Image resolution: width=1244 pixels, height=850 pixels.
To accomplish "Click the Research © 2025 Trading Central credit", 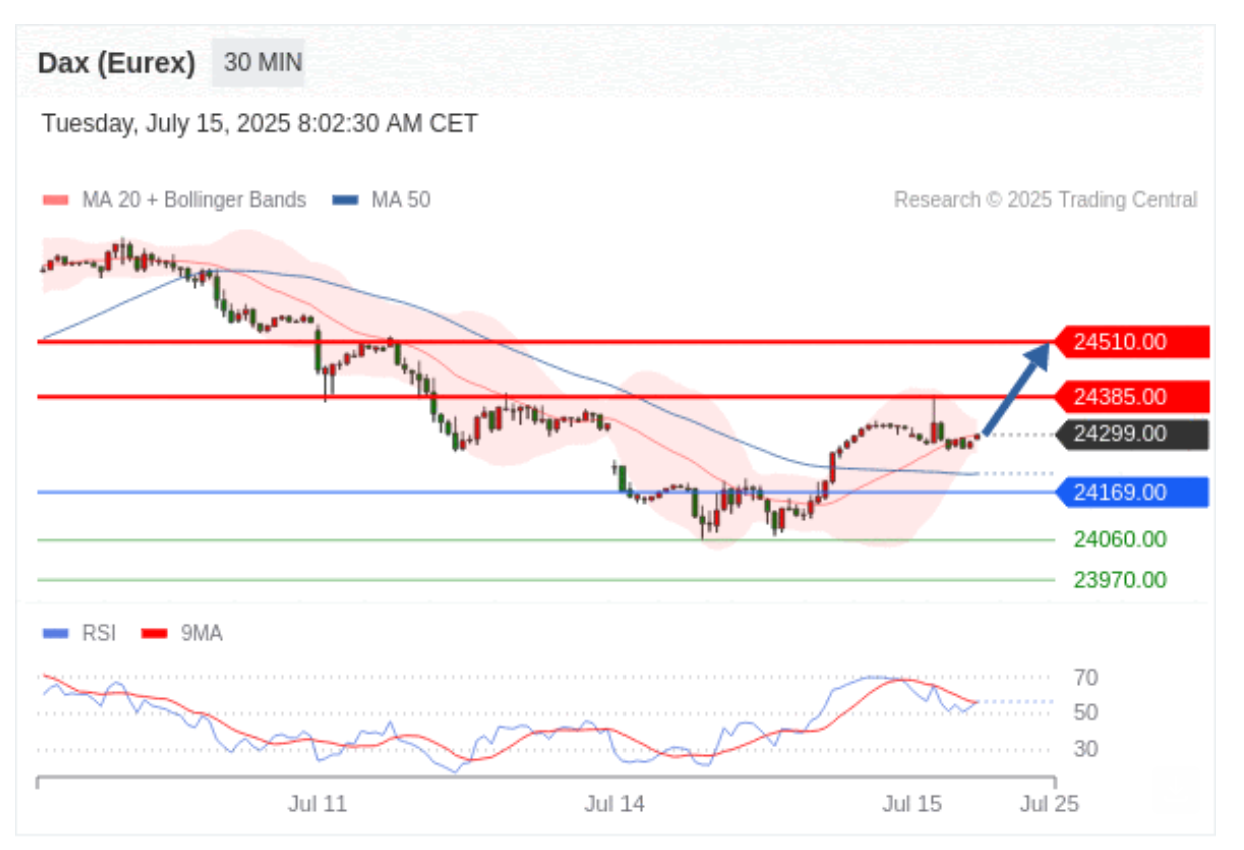I will [1045, 200].
